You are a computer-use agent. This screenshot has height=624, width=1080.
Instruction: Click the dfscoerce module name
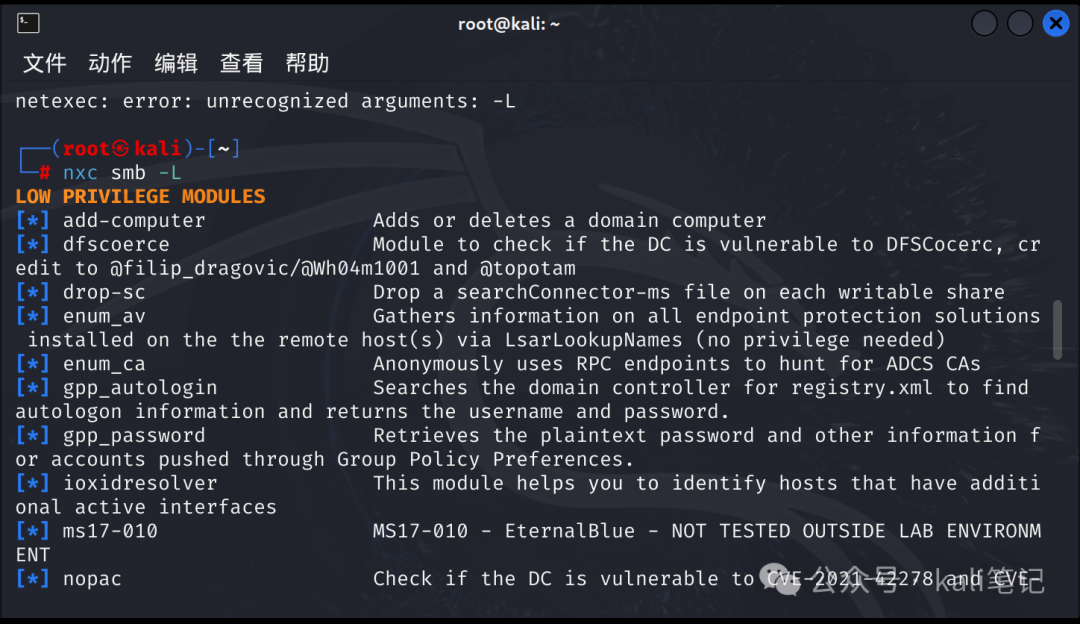pos(116,245)
